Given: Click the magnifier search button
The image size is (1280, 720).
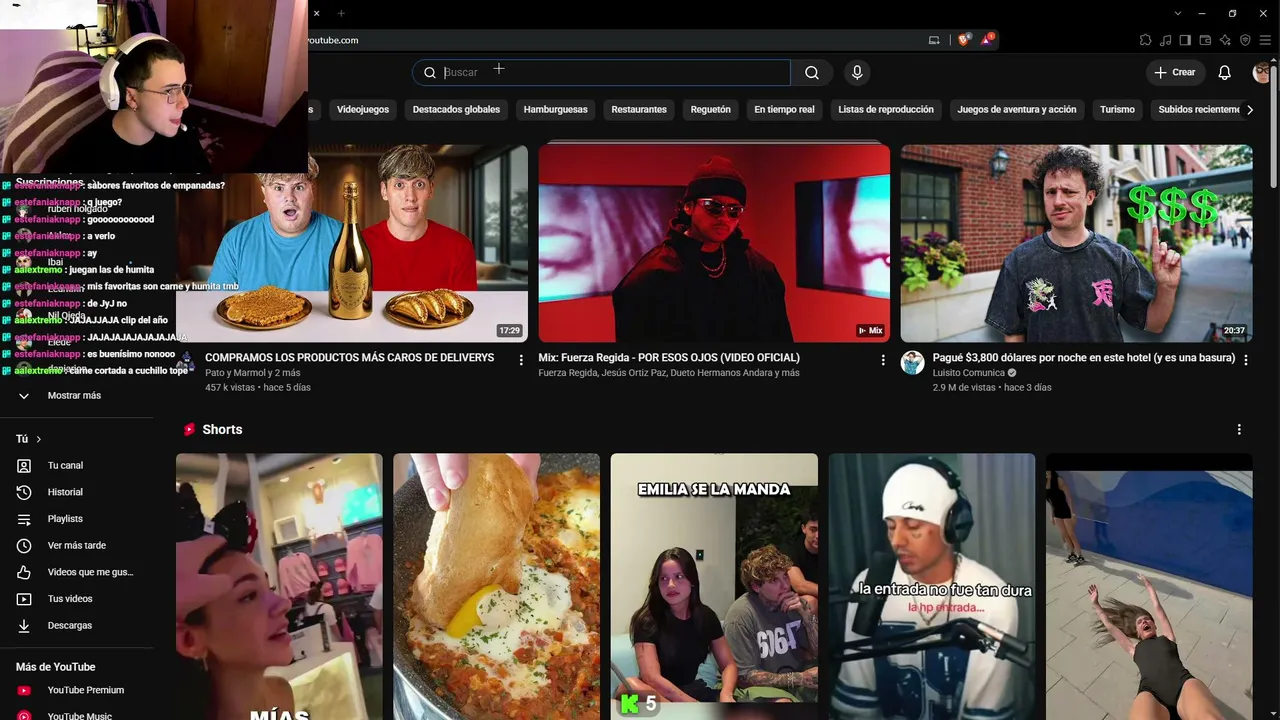Looking at the screenshot, I should 812,72.
